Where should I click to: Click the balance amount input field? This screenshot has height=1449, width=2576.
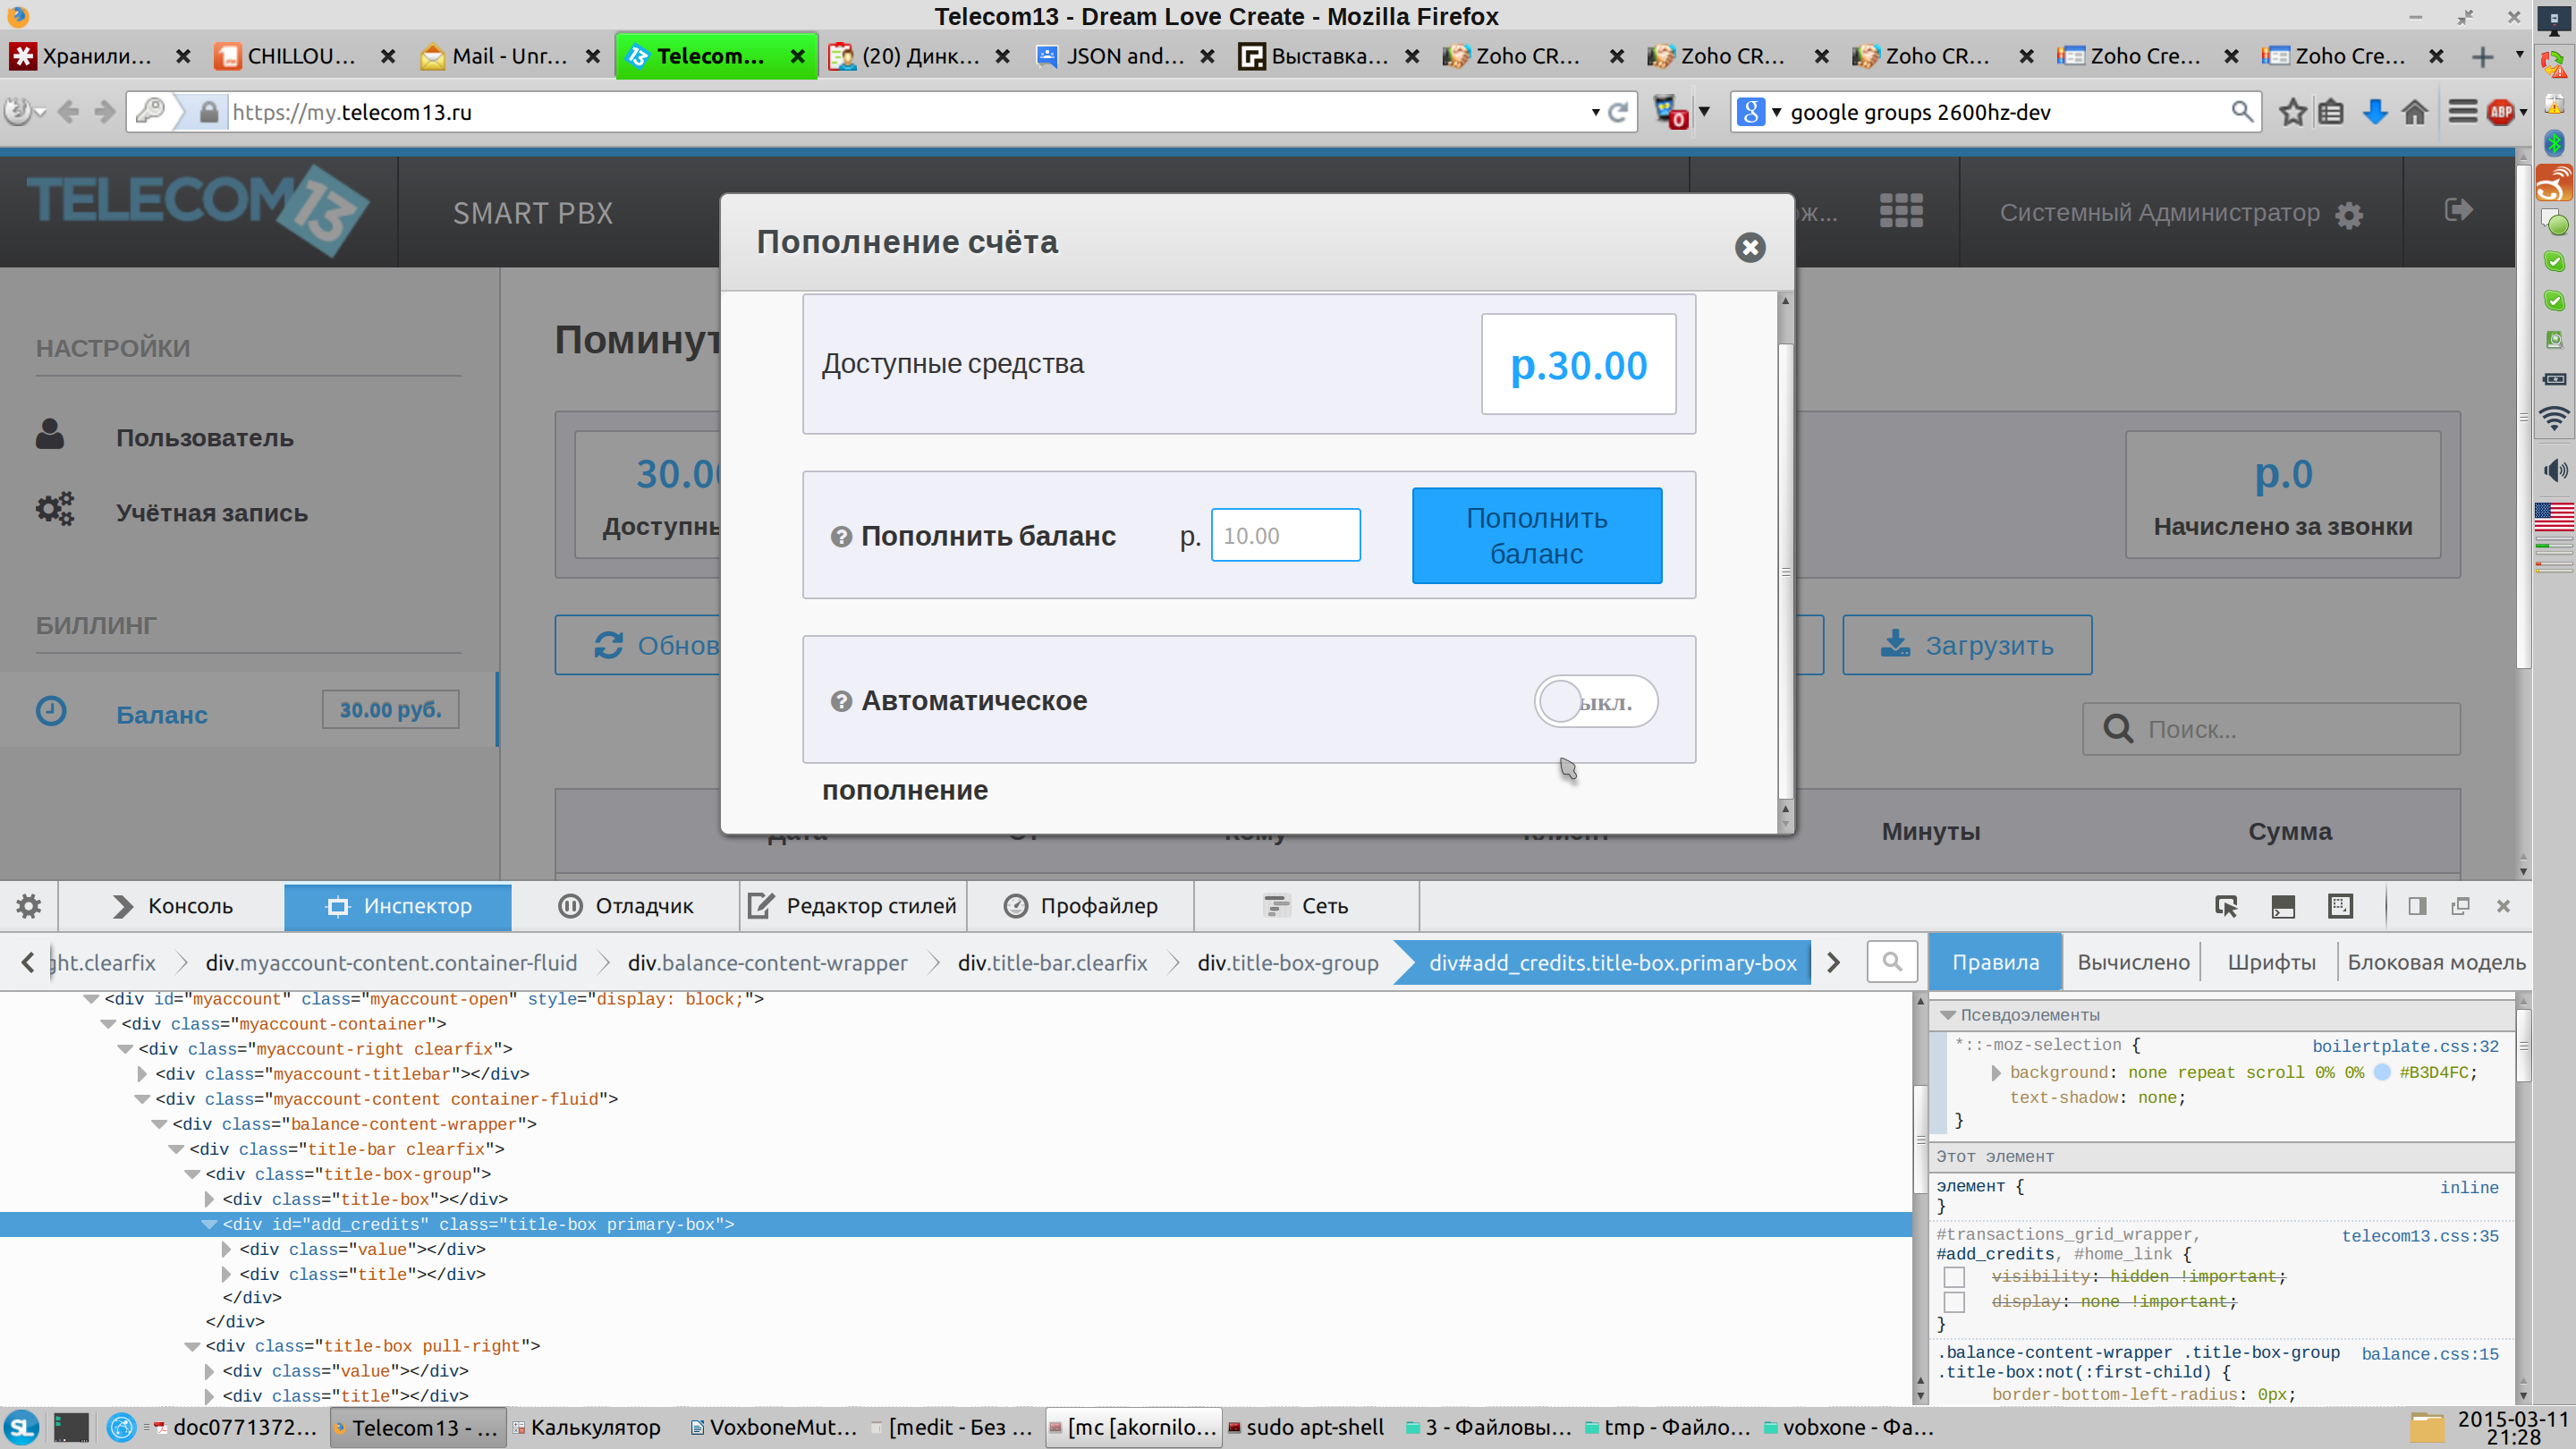[1285, 535]
